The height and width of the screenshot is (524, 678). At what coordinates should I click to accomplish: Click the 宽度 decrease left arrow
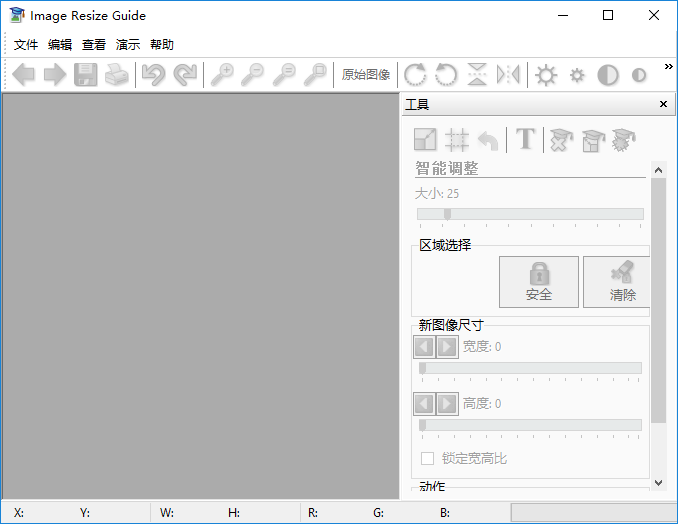[x=424, y=347]
